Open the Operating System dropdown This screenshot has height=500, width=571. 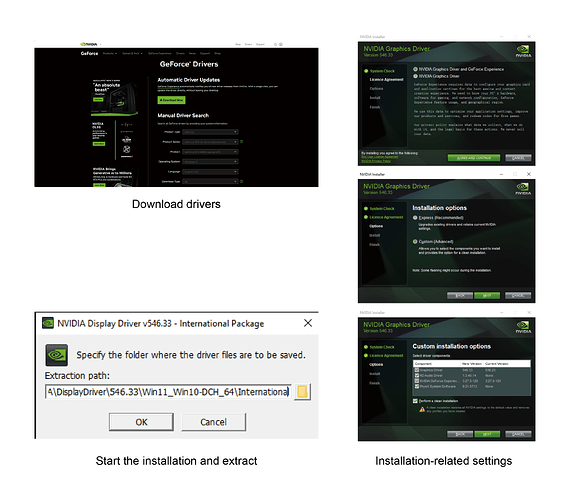click(x=210, y=161)
